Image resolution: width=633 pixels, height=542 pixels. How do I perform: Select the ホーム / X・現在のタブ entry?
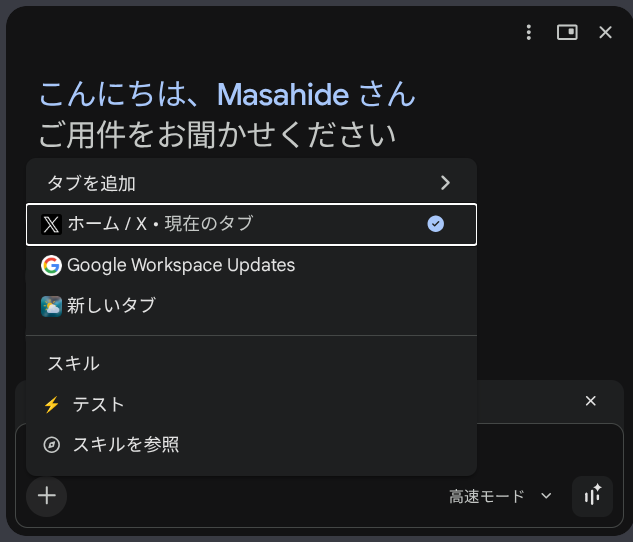pyautogui.click(x=160, y=224)
